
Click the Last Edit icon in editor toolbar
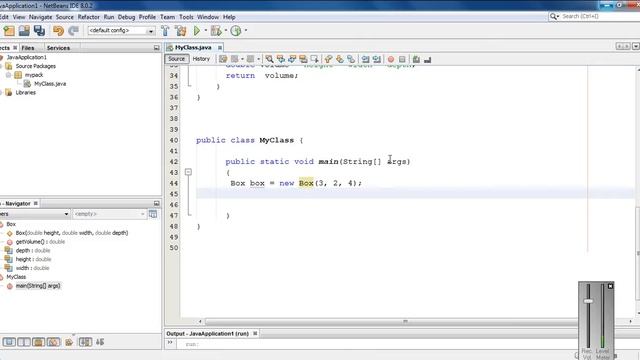223,59
